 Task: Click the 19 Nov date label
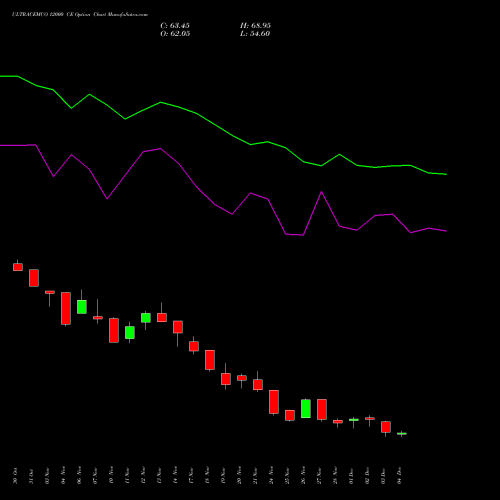[223, 476]
